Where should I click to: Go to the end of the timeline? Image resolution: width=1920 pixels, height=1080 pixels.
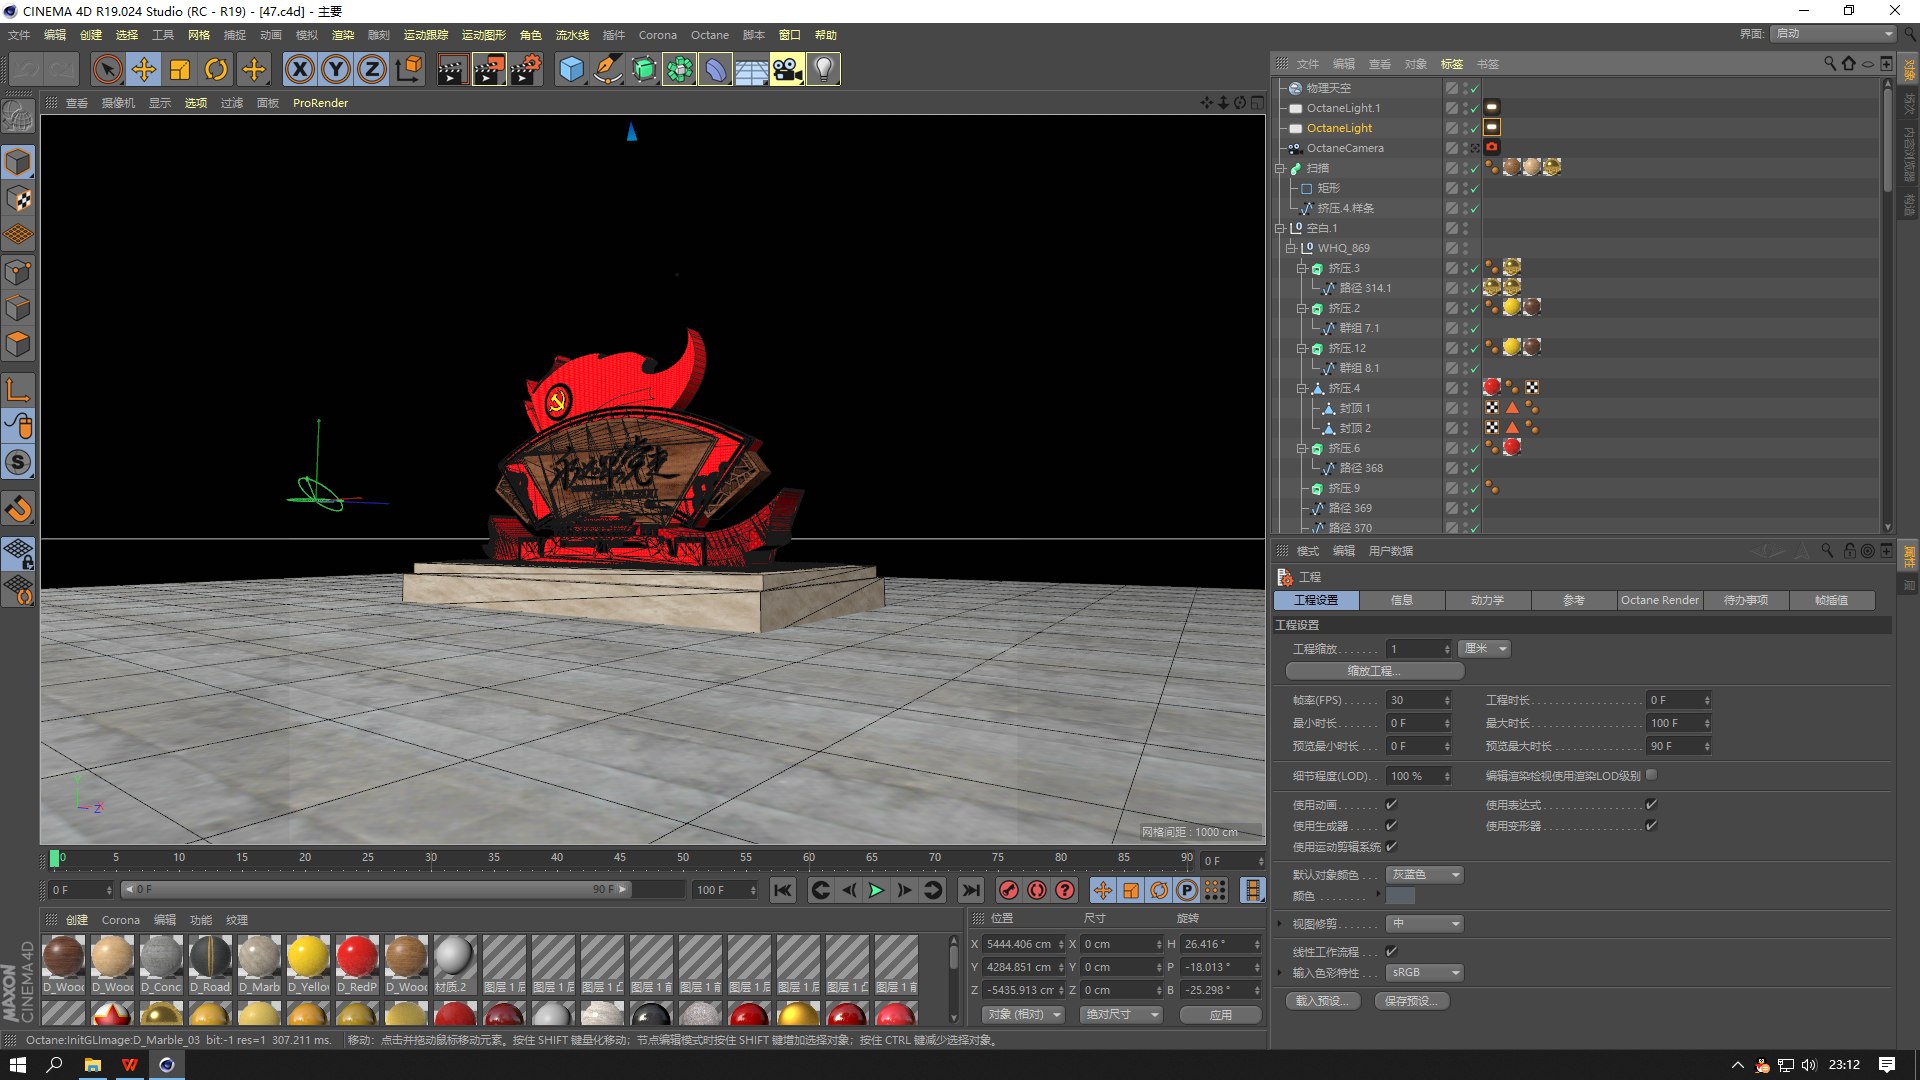[970, 890]
